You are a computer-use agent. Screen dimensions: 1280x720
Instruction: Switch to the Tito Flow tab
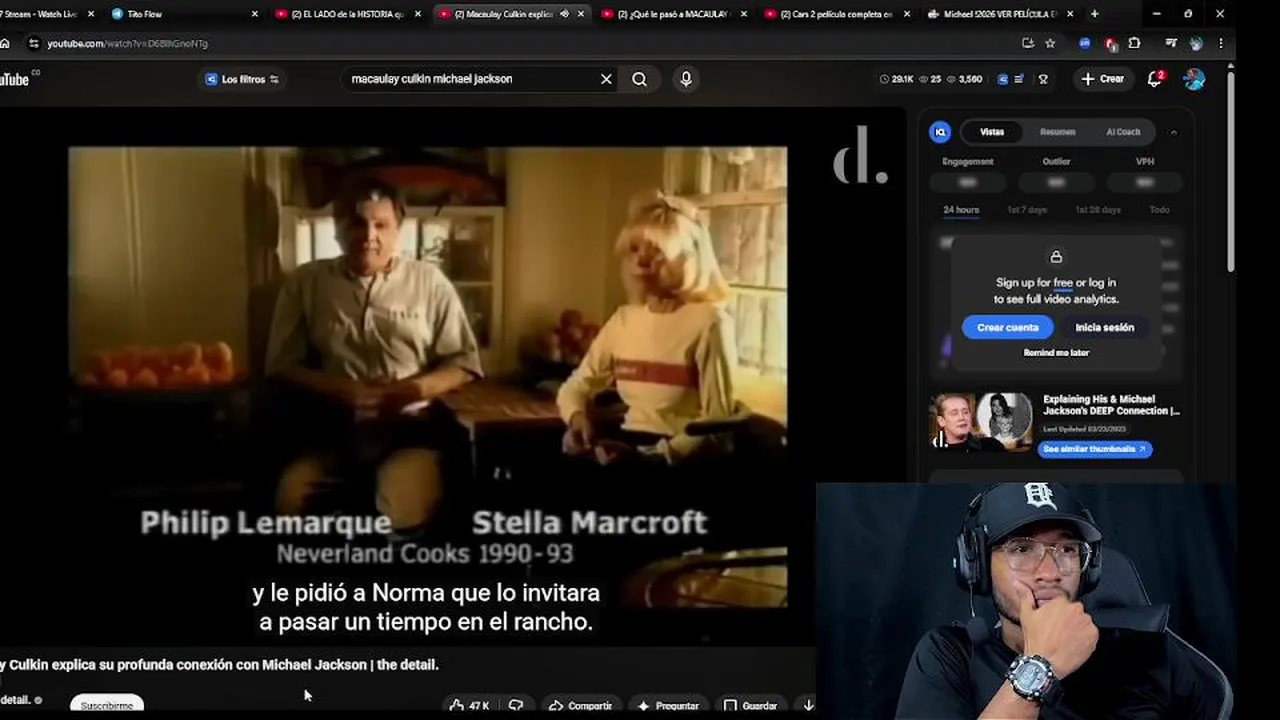tap(180, 14)
